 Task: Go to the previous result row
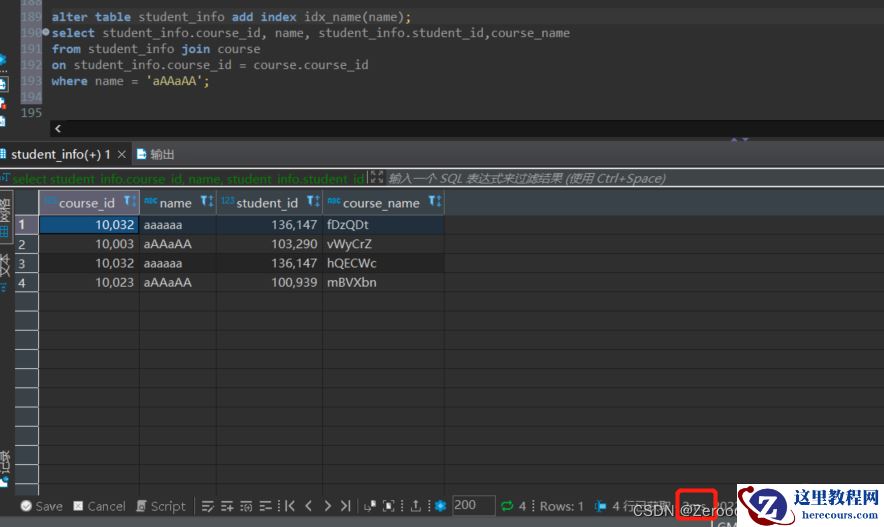pos(309,506)
